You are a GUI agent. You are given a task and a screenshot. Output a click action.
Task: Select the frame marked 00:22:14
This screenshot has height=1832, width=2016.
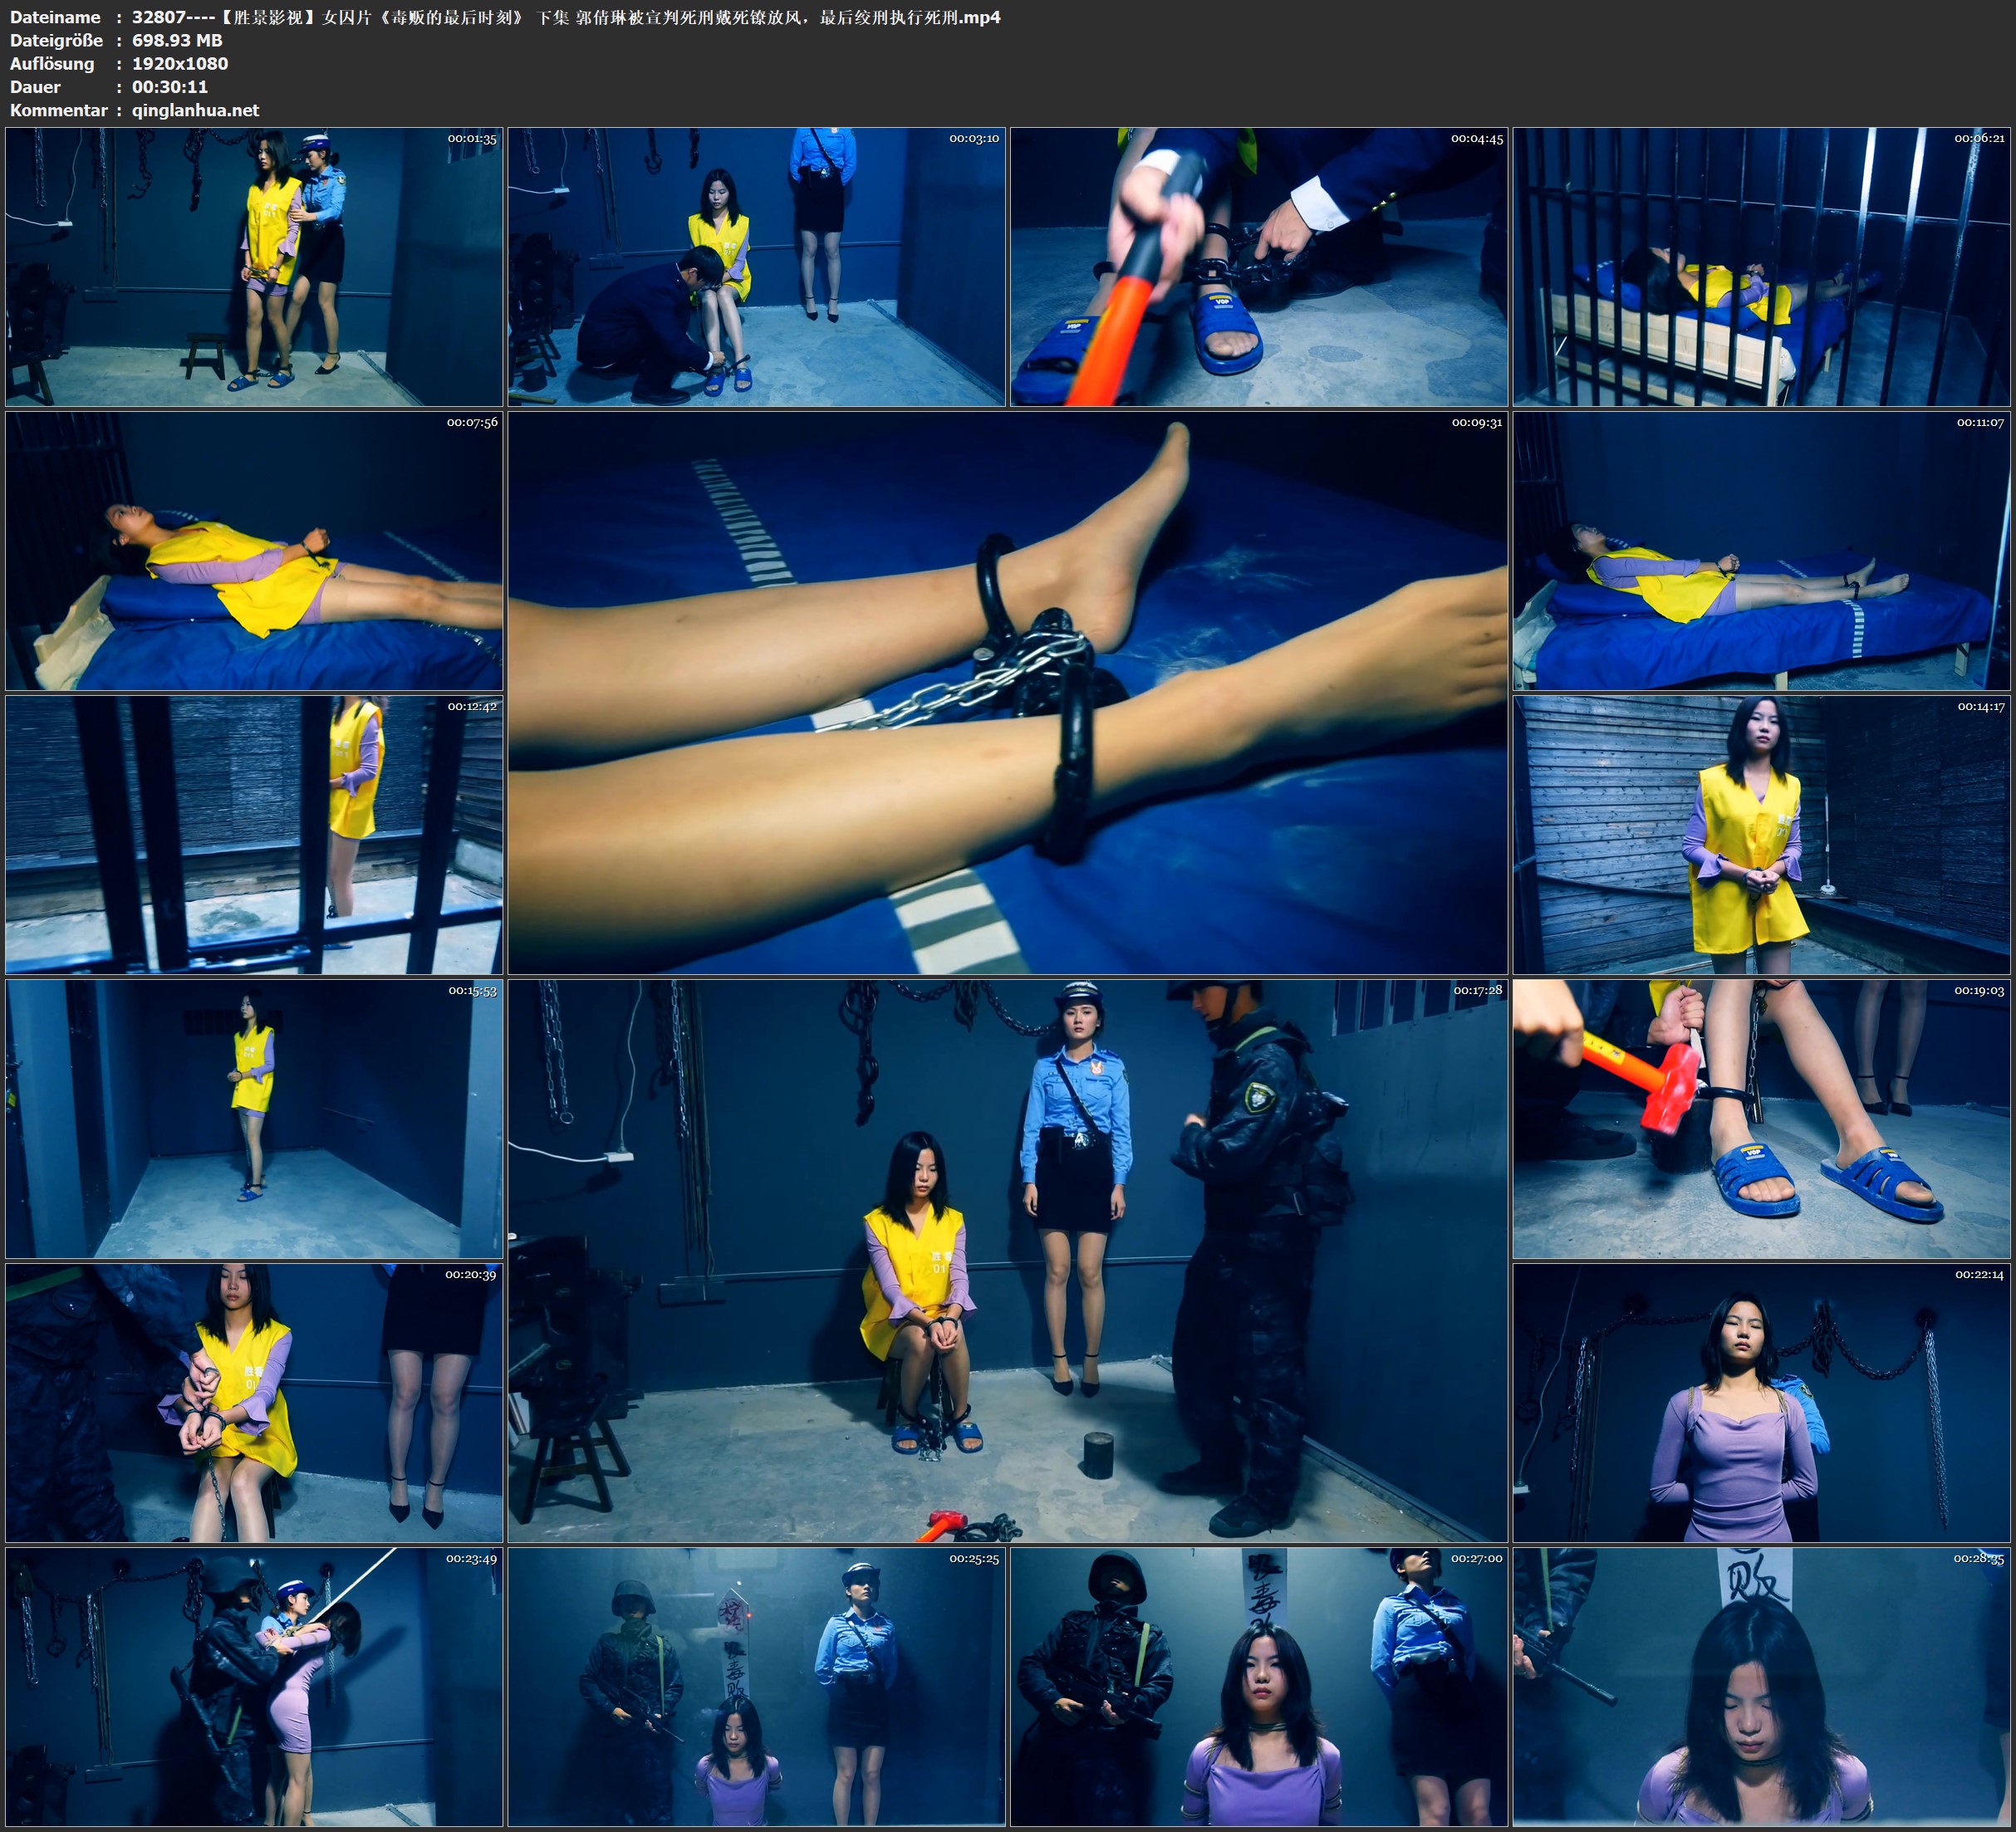coord(1762,1402)
